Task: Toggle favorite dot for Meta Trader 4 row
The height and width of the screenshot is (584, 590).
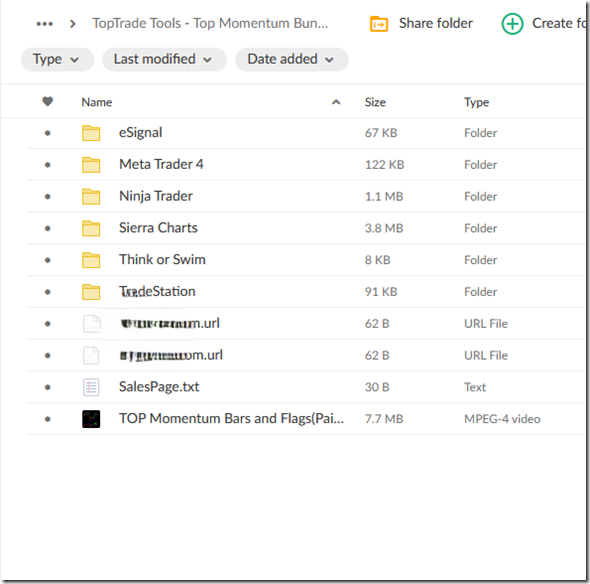Action: (47, 164)
